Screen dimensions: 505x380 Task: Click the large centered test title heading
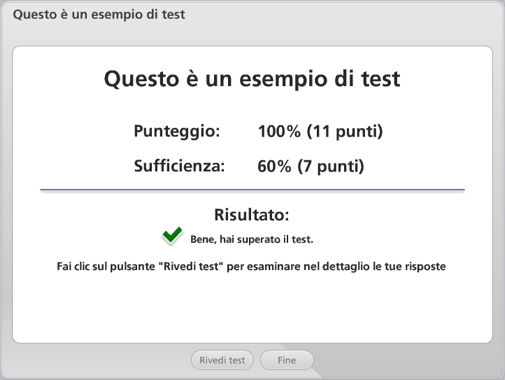(252, 79)
